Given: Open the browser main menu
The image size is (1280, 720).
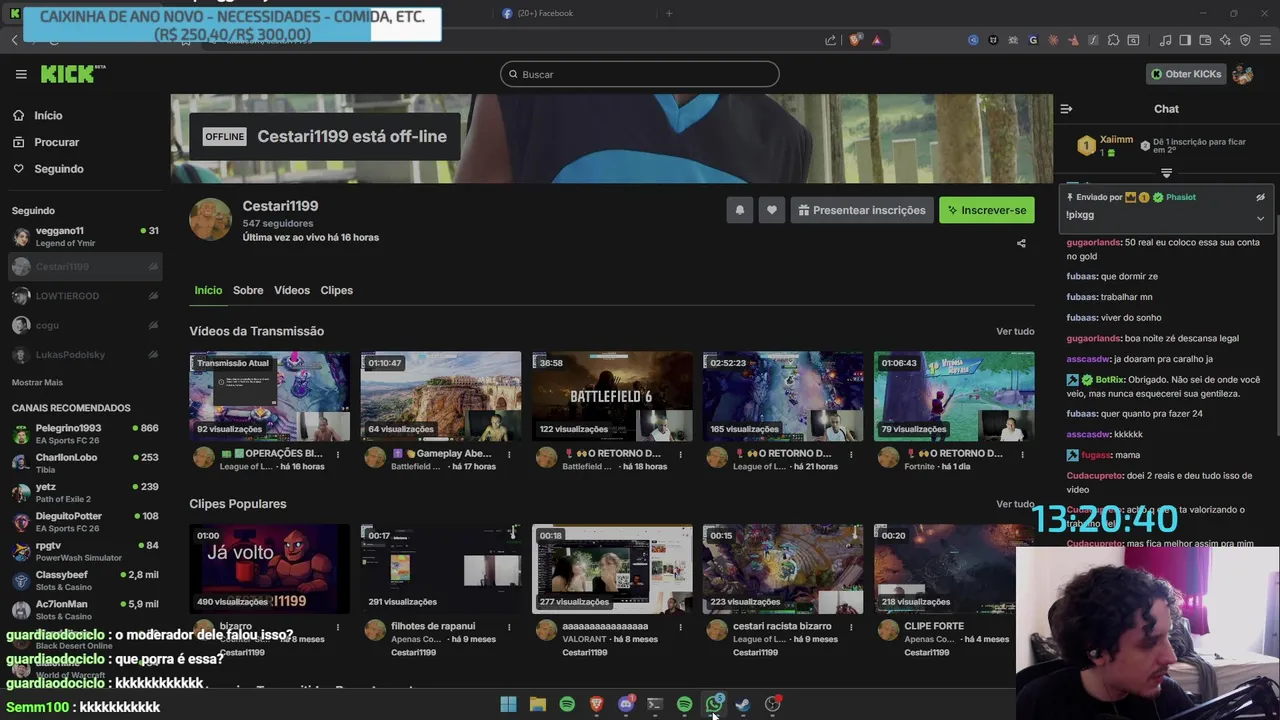Looking at the screenshot, I should (1265, 40).
